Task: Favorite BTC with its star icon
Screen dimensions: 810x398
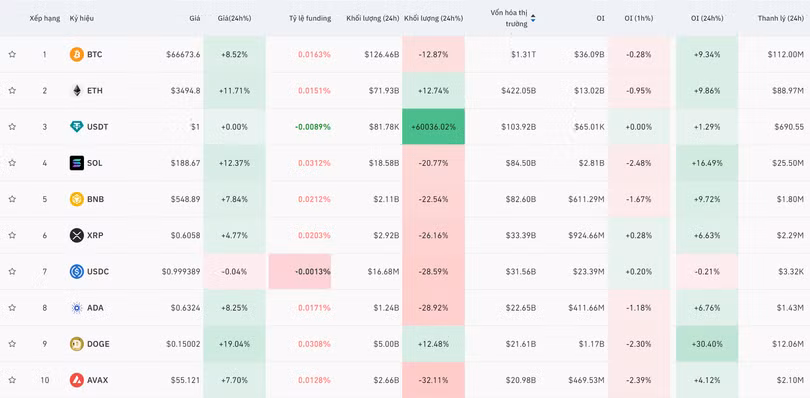Action: point(12,54)
